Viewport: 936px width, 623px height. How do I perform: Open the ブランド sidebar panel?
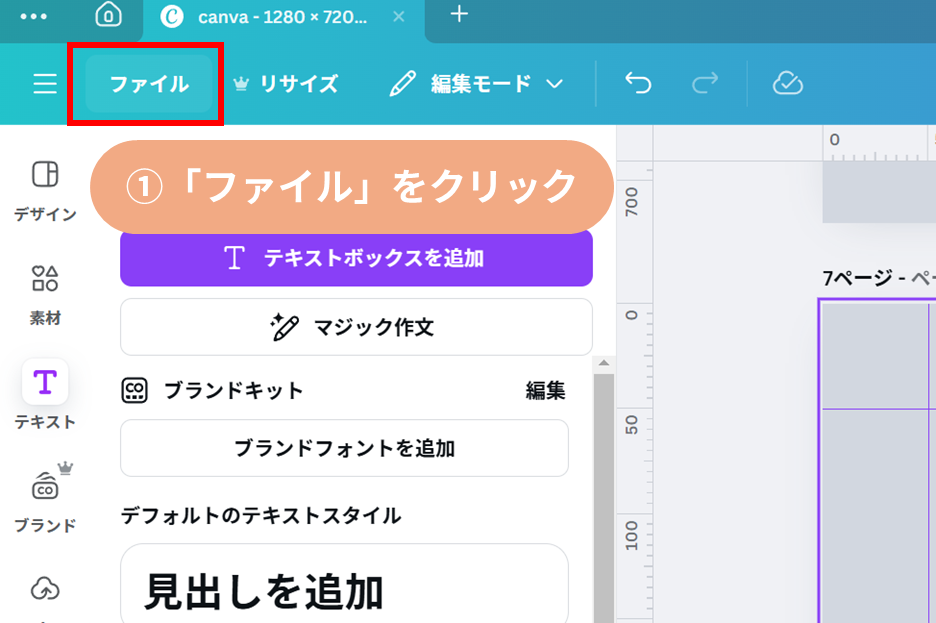(x=45, y=499)
